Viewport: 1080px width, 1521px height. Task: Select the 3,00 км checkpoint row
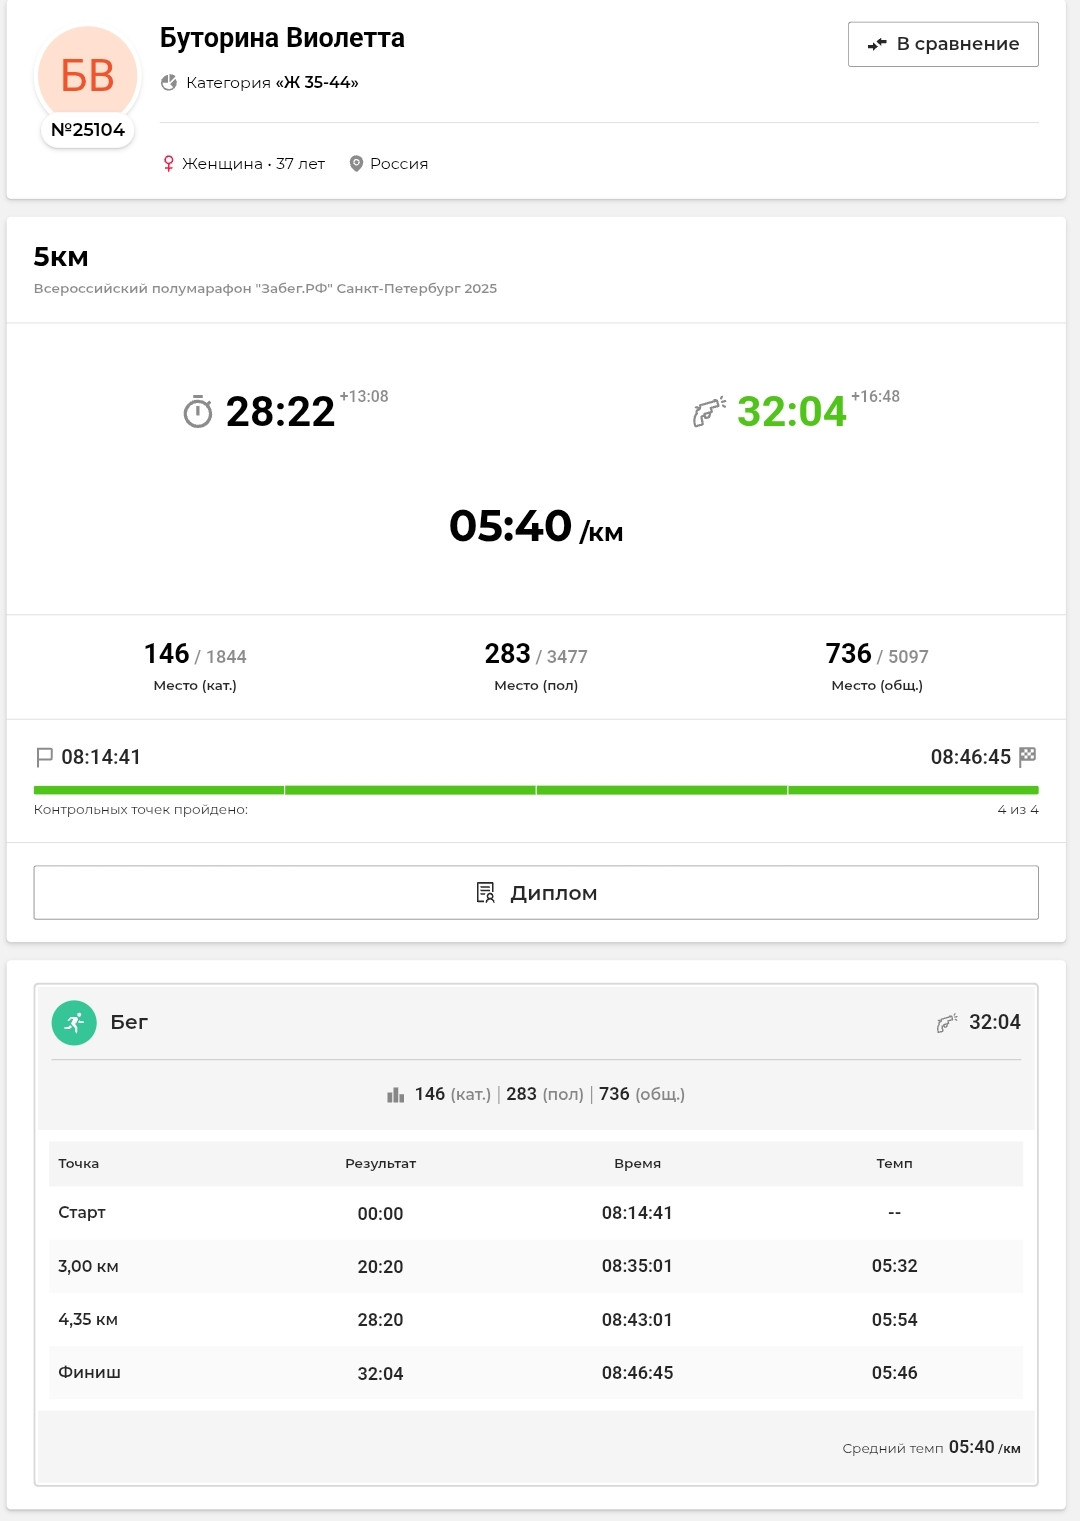pos(536,1266)
